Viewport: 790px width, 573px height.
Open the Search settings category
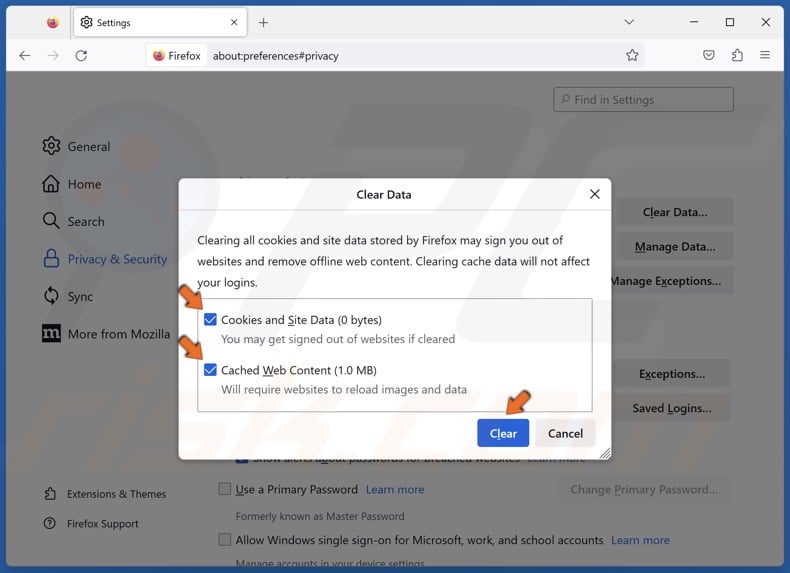coord(74,221)
